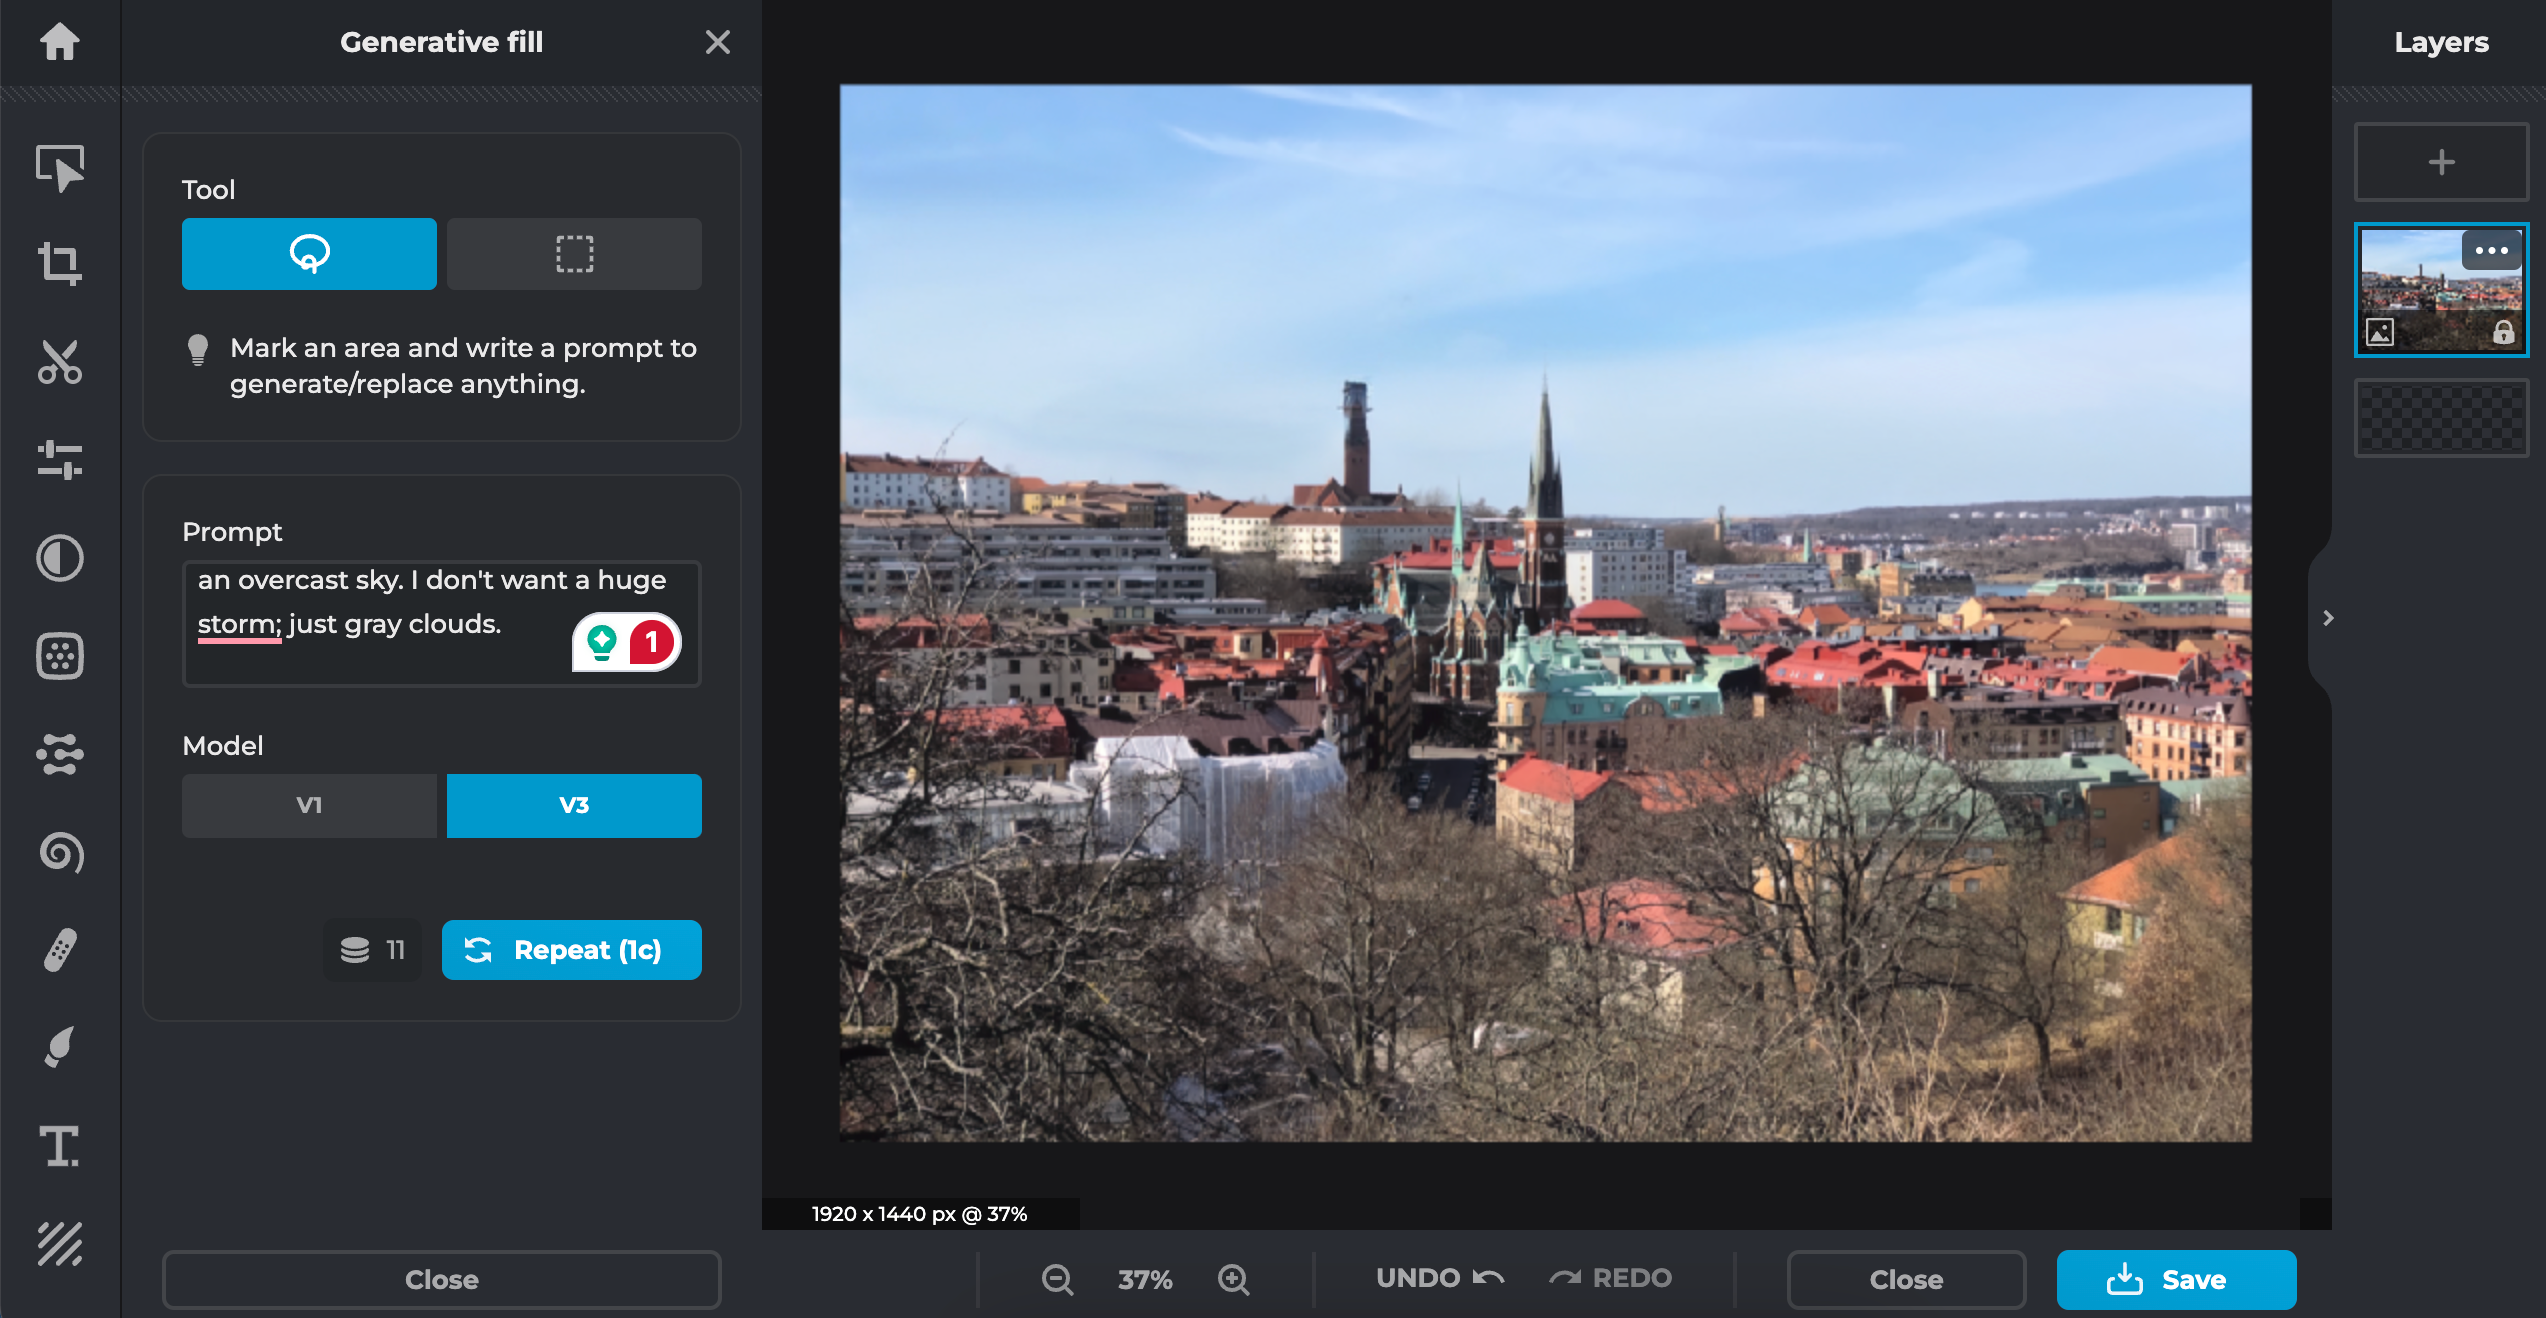Pick the Draw brush tool
Viewport: 2546px width, 1318px height.
(x=59, y=1046)
